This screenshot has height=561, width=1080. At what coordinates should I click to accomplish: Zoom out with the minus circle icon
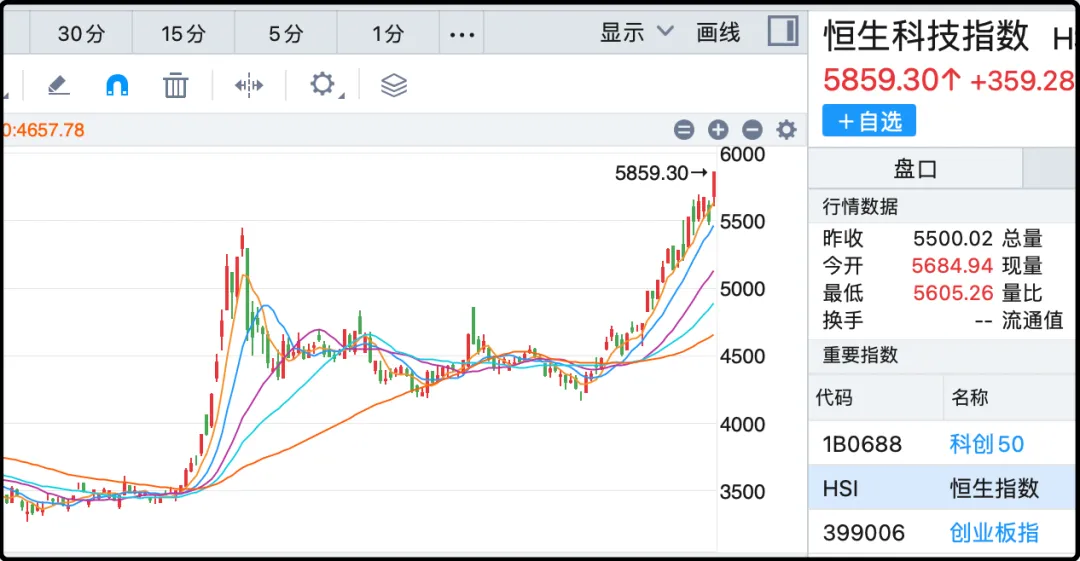pos(752,130)
